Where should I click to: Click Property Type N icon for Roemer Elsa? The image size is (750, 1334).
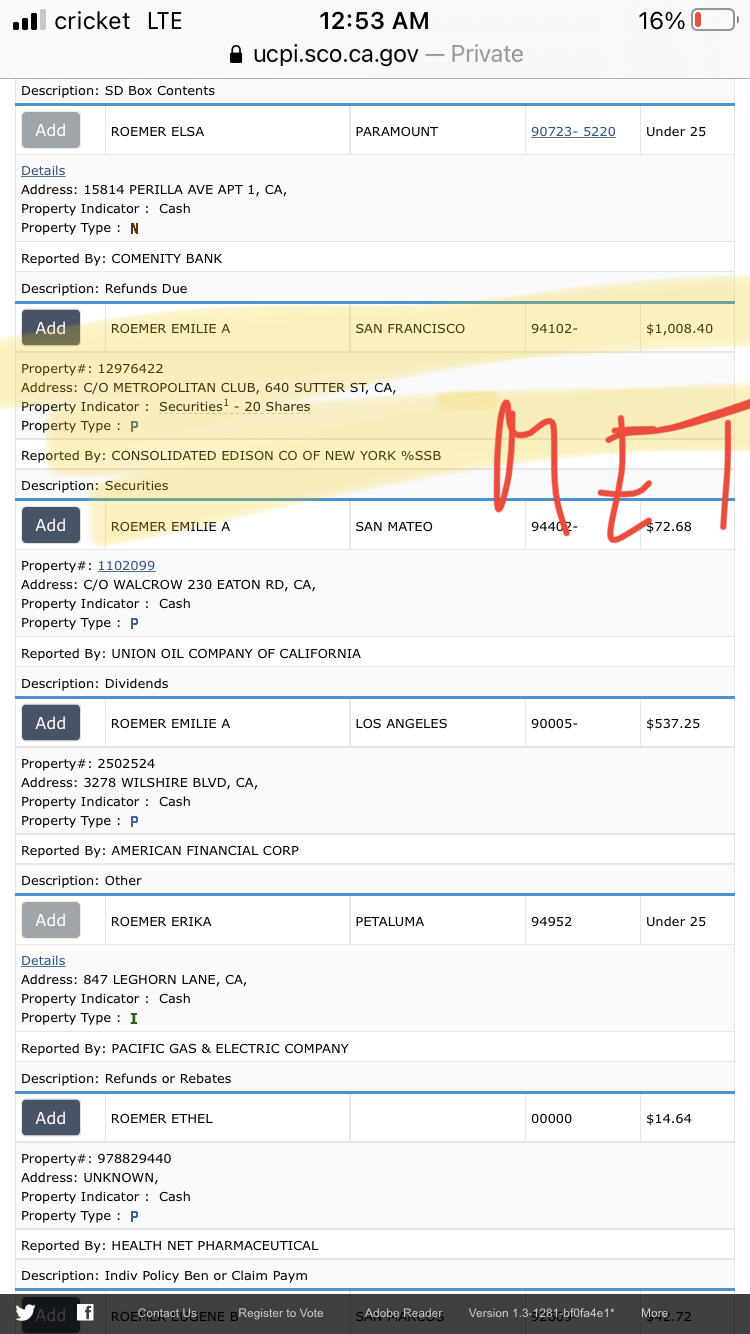tap(134, 228)
